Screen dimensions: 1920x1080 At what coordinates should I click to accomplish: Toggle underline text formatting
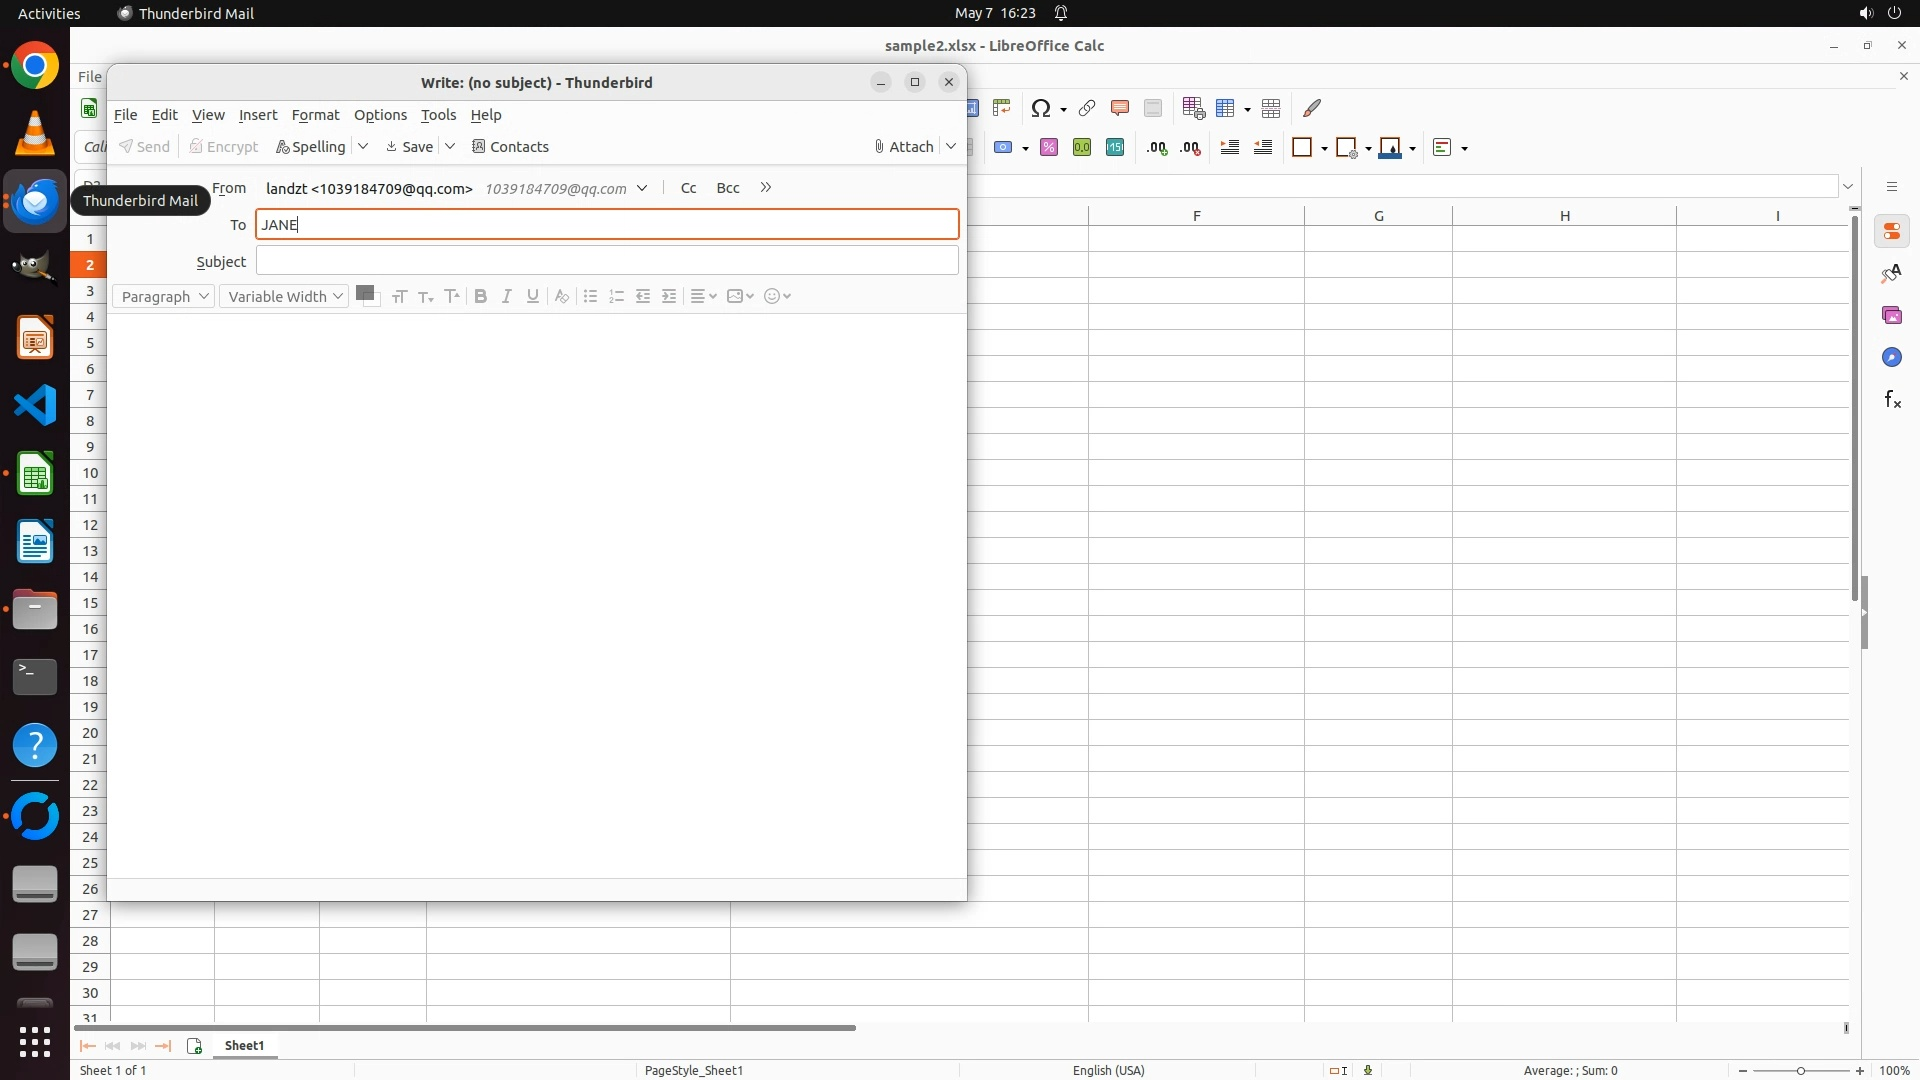click(x=533, y=296)
